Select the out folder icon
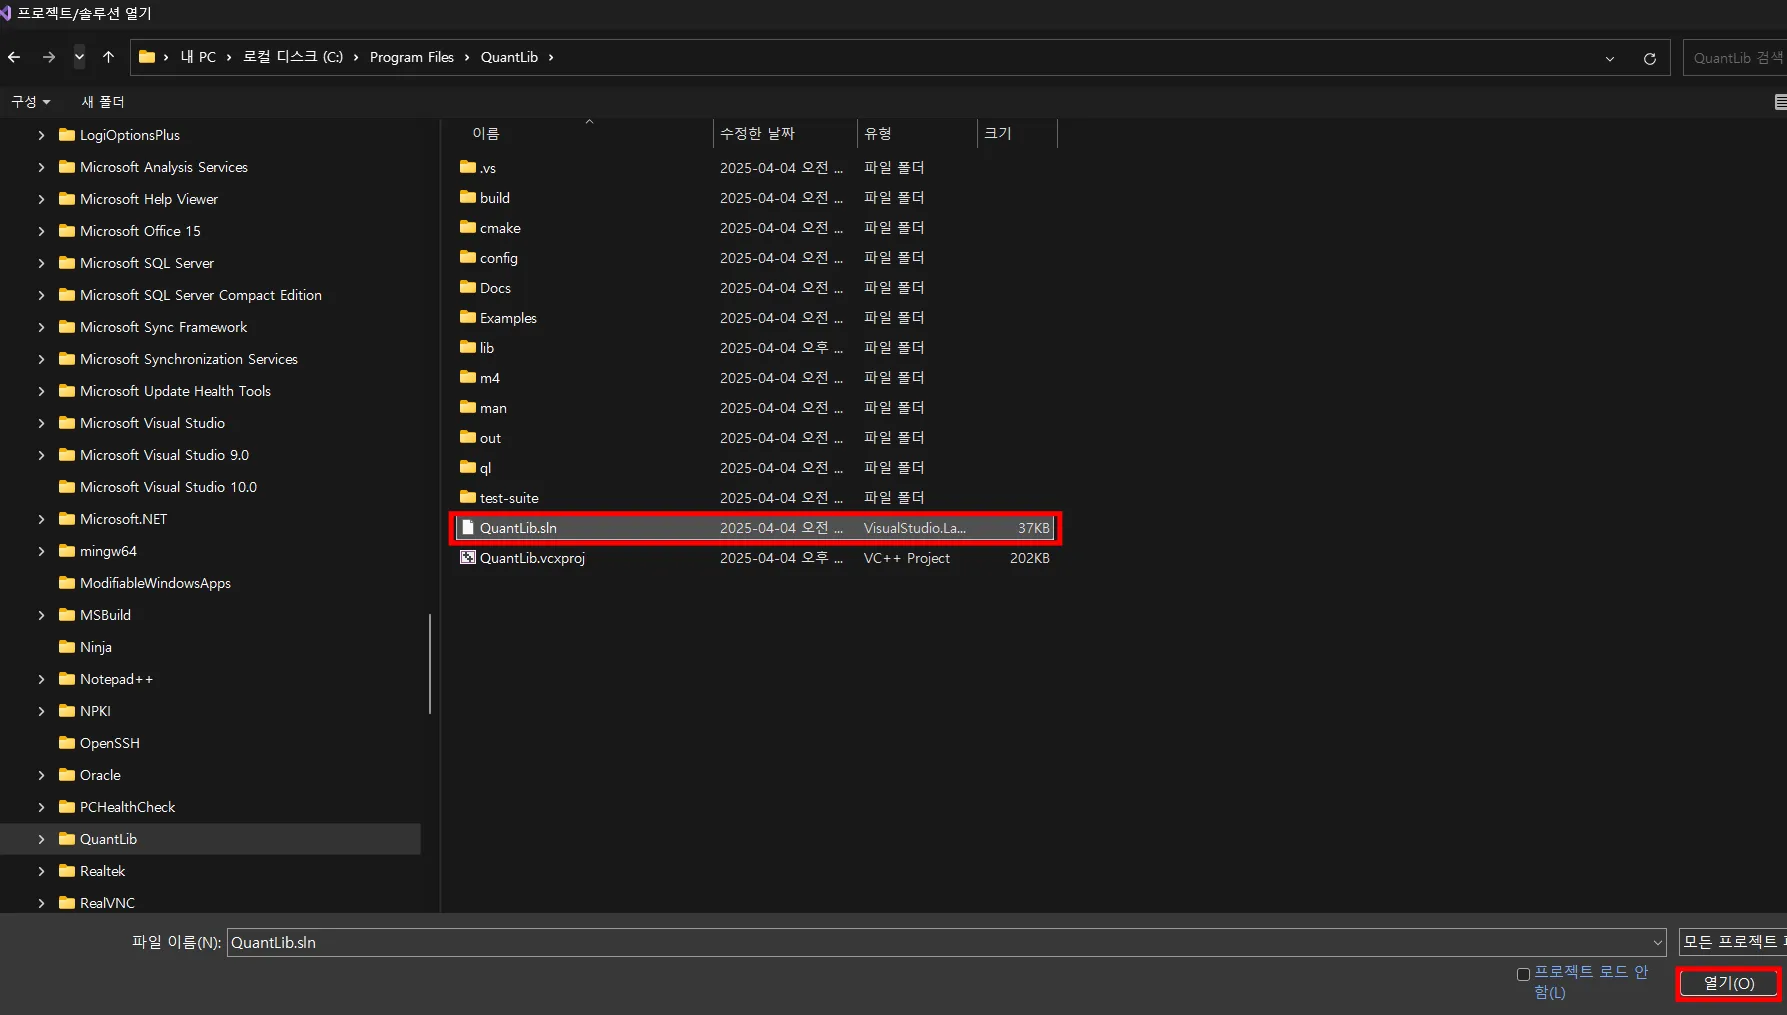The image size is (1787, 1015). (x=468, y=437)
